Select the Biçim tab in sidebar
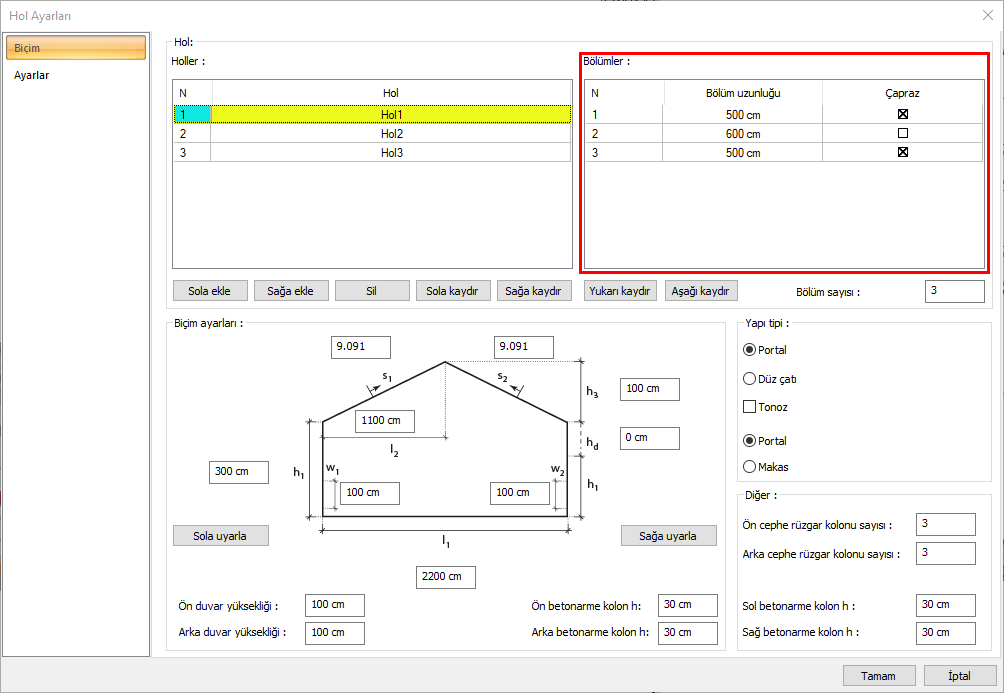 click(x=76, y=48)
